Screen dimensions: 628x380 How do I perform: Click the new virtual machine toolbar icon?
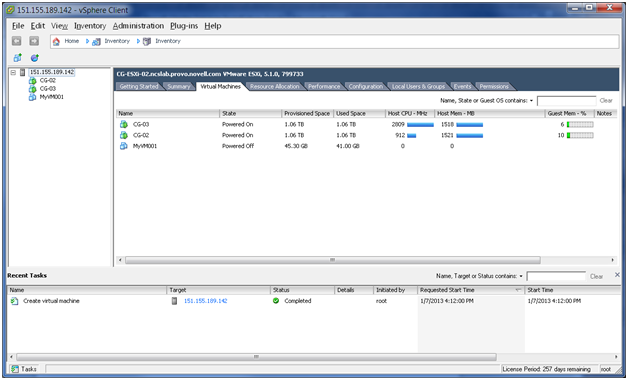pos(18,58)
